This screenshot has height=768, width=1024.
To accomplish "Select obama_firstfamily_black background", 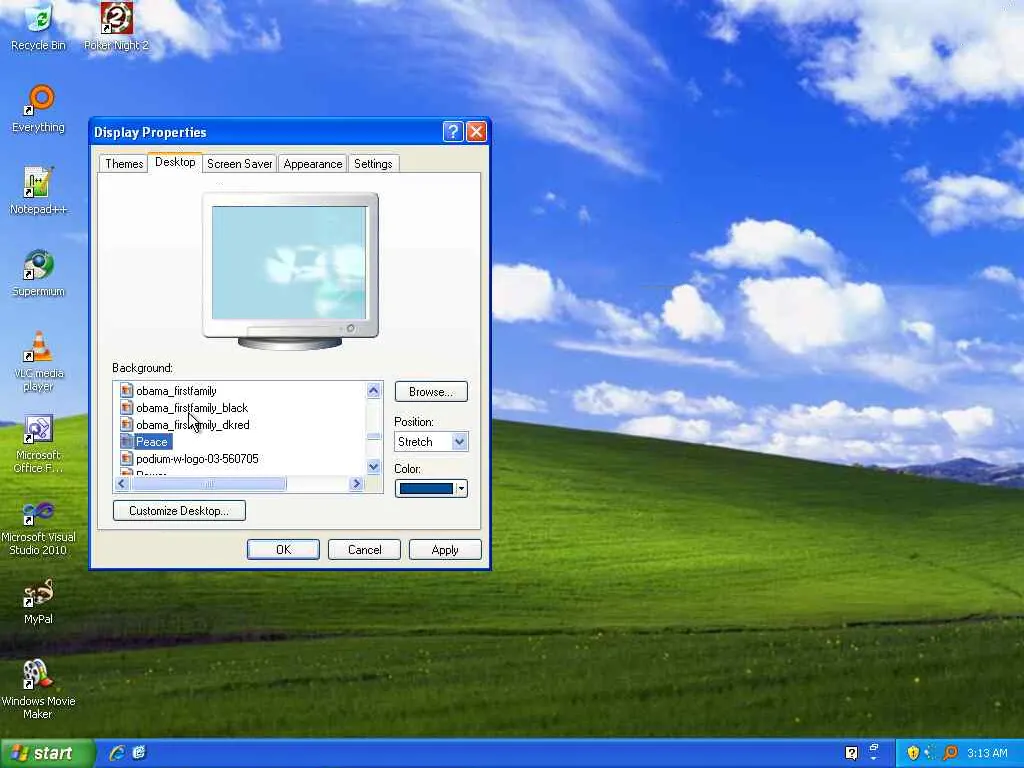I will (192, 408).
